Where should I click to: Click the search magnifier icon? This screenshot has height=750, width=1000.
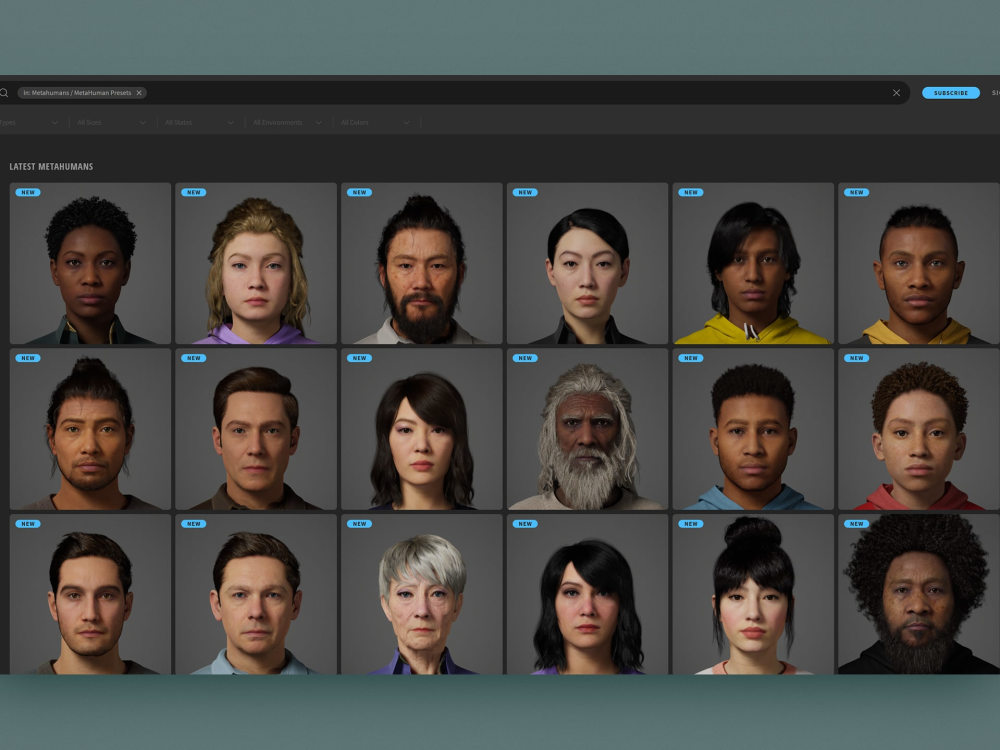[x=4, y=93]
